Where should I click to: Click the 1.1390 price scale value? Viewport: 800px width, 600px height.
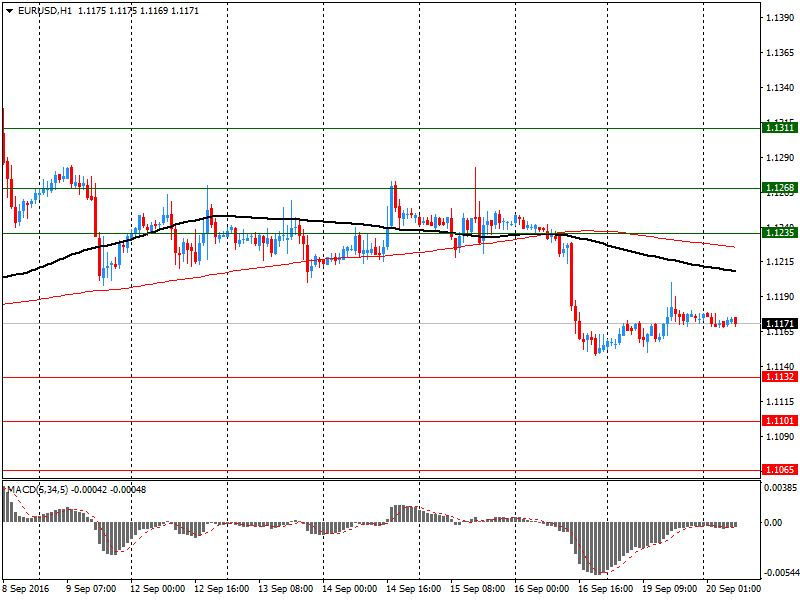(x=780, y=18)
